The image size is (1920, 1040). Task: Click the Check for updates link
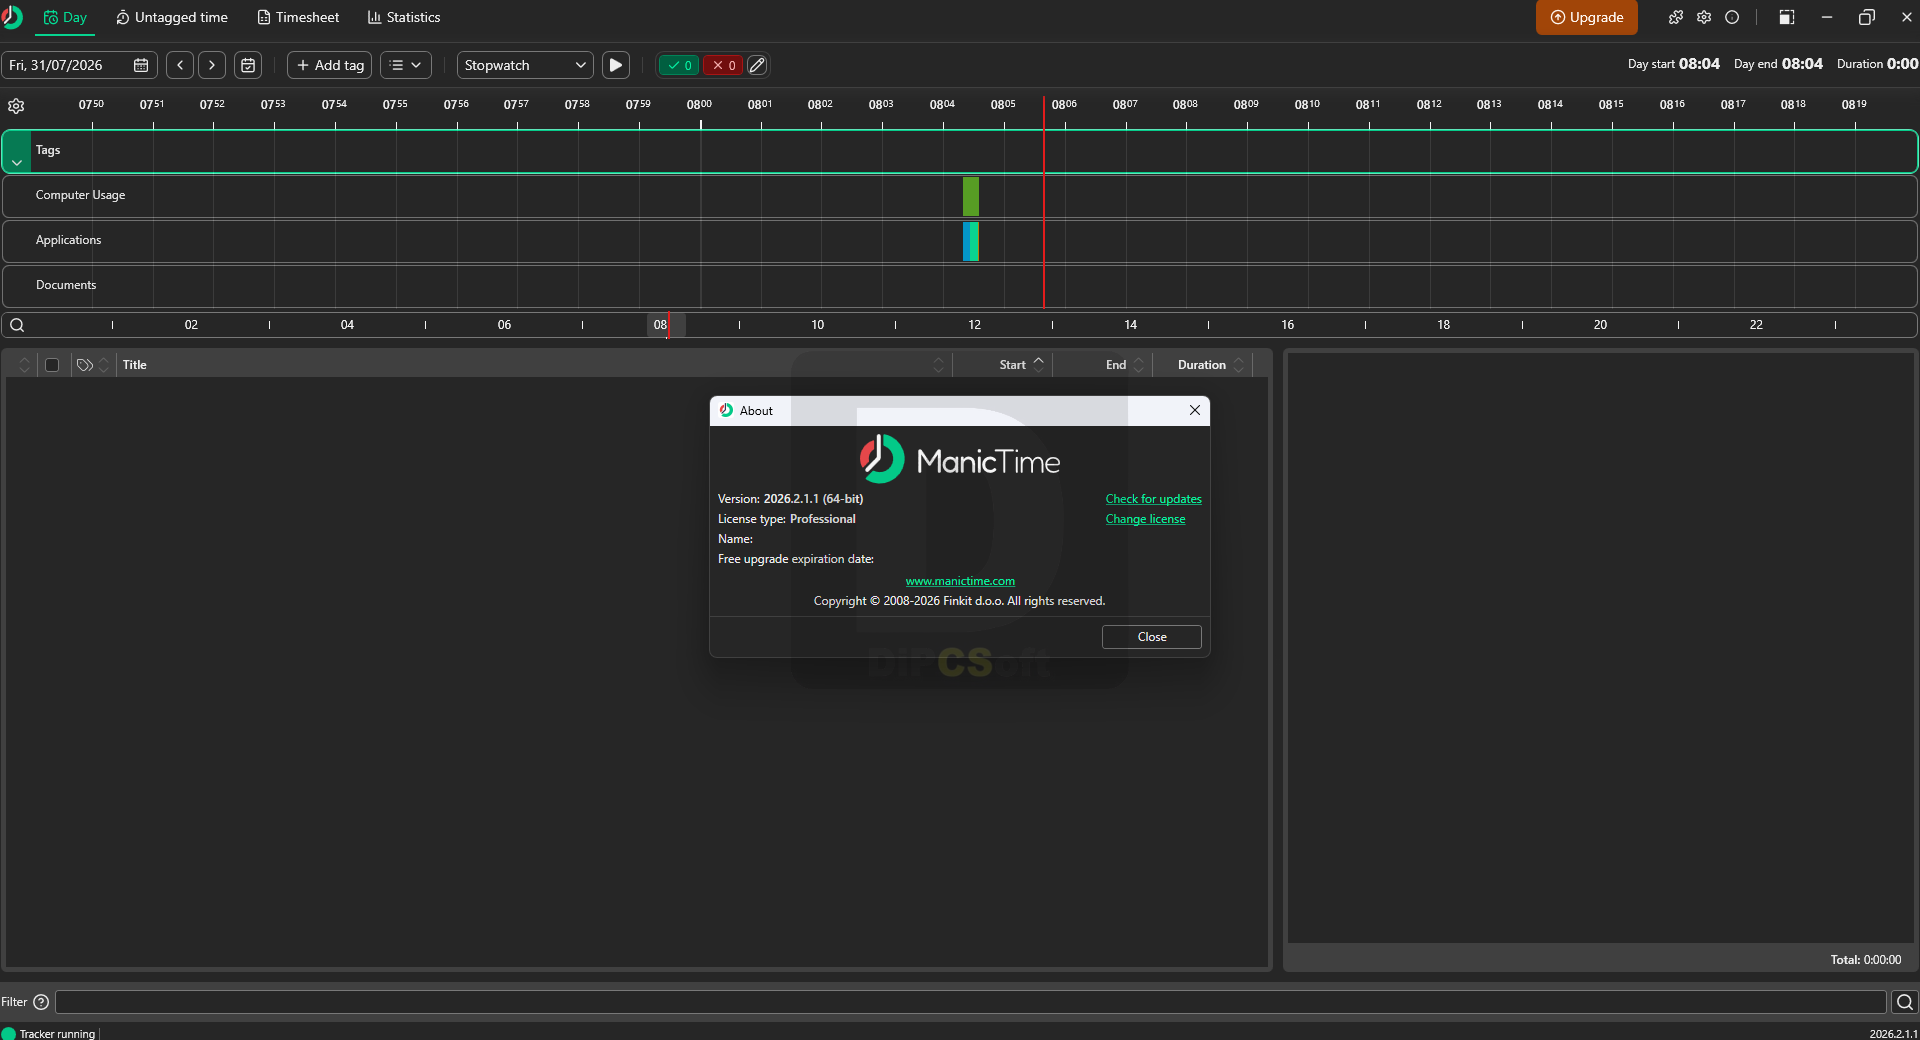click(x=1154, y=499)
